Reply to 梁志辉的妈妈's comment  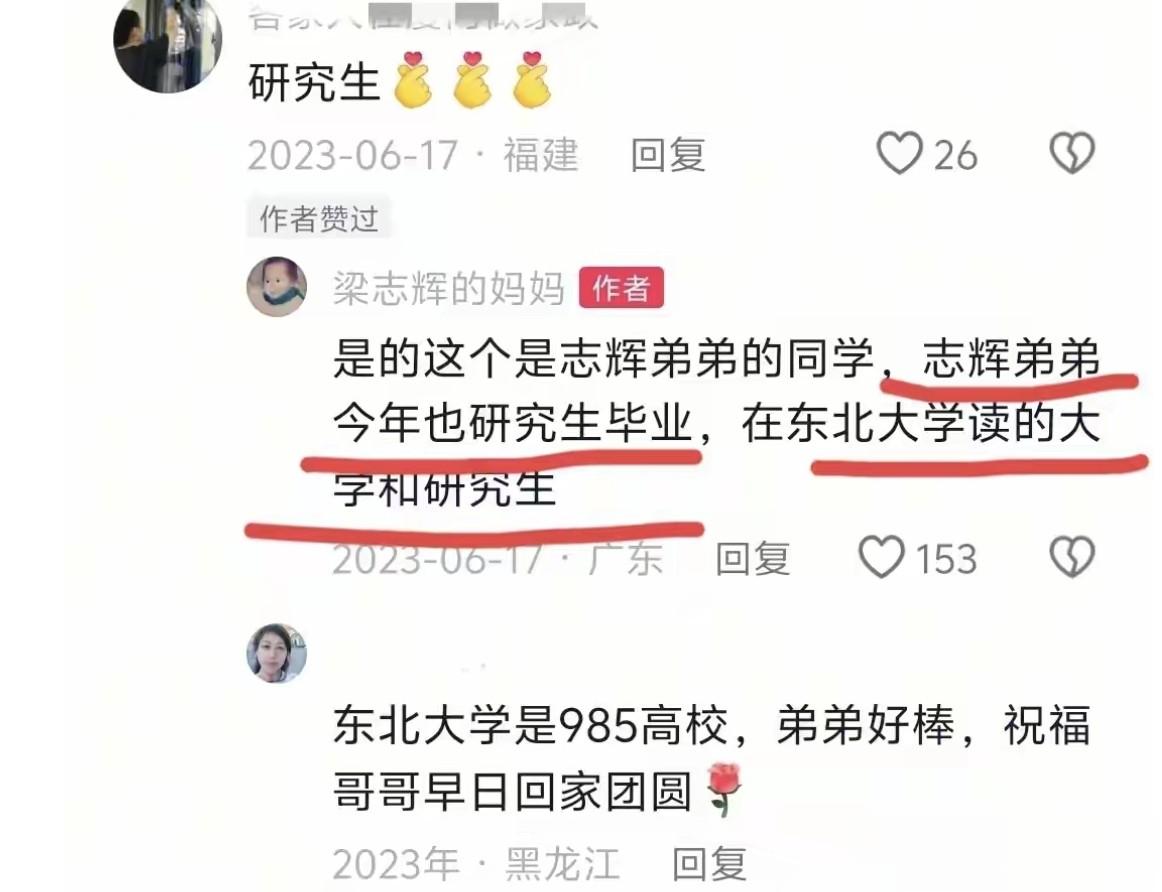pyautogui.click(x=752, y=559)
